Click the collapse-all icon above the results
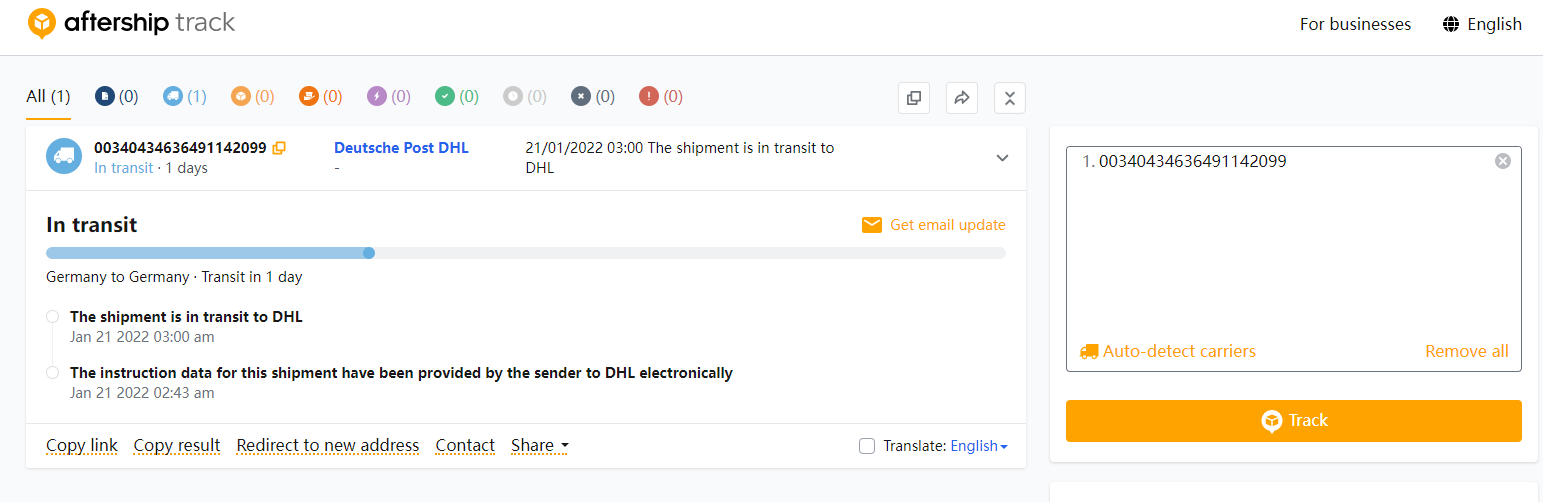The height and width of the screenshot is (502, 1543). (x=1009, y=98)
